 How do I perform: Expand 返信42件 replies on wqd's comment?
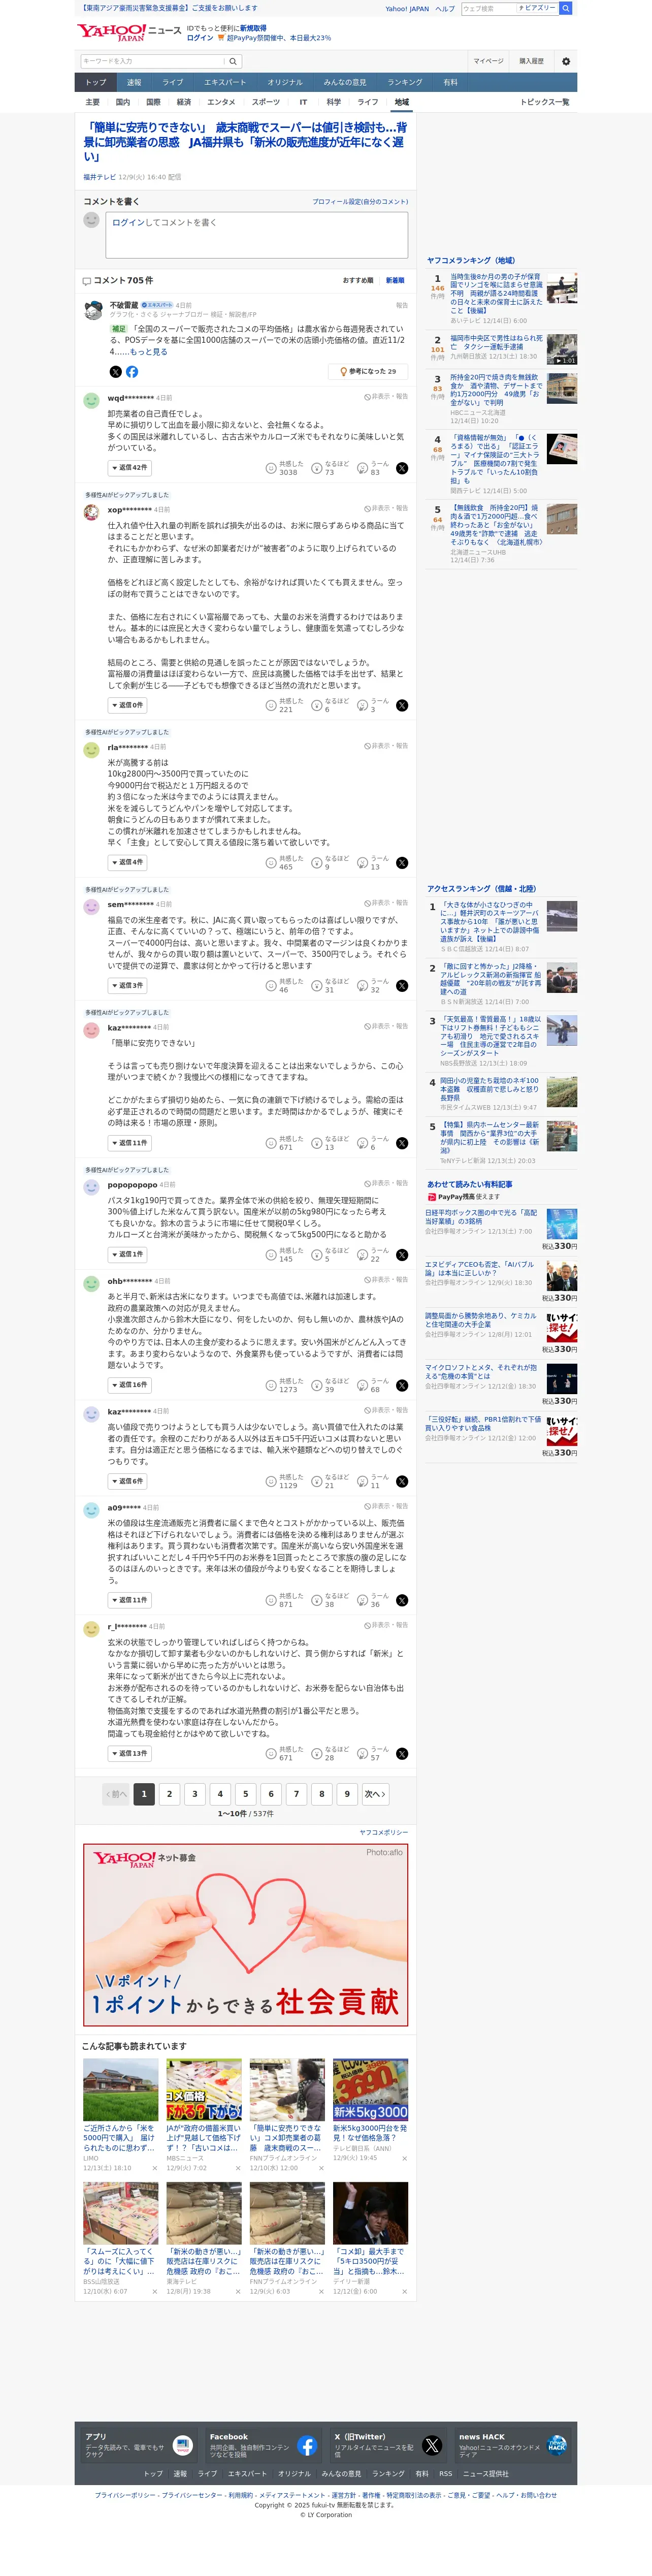tap(130, 467)
